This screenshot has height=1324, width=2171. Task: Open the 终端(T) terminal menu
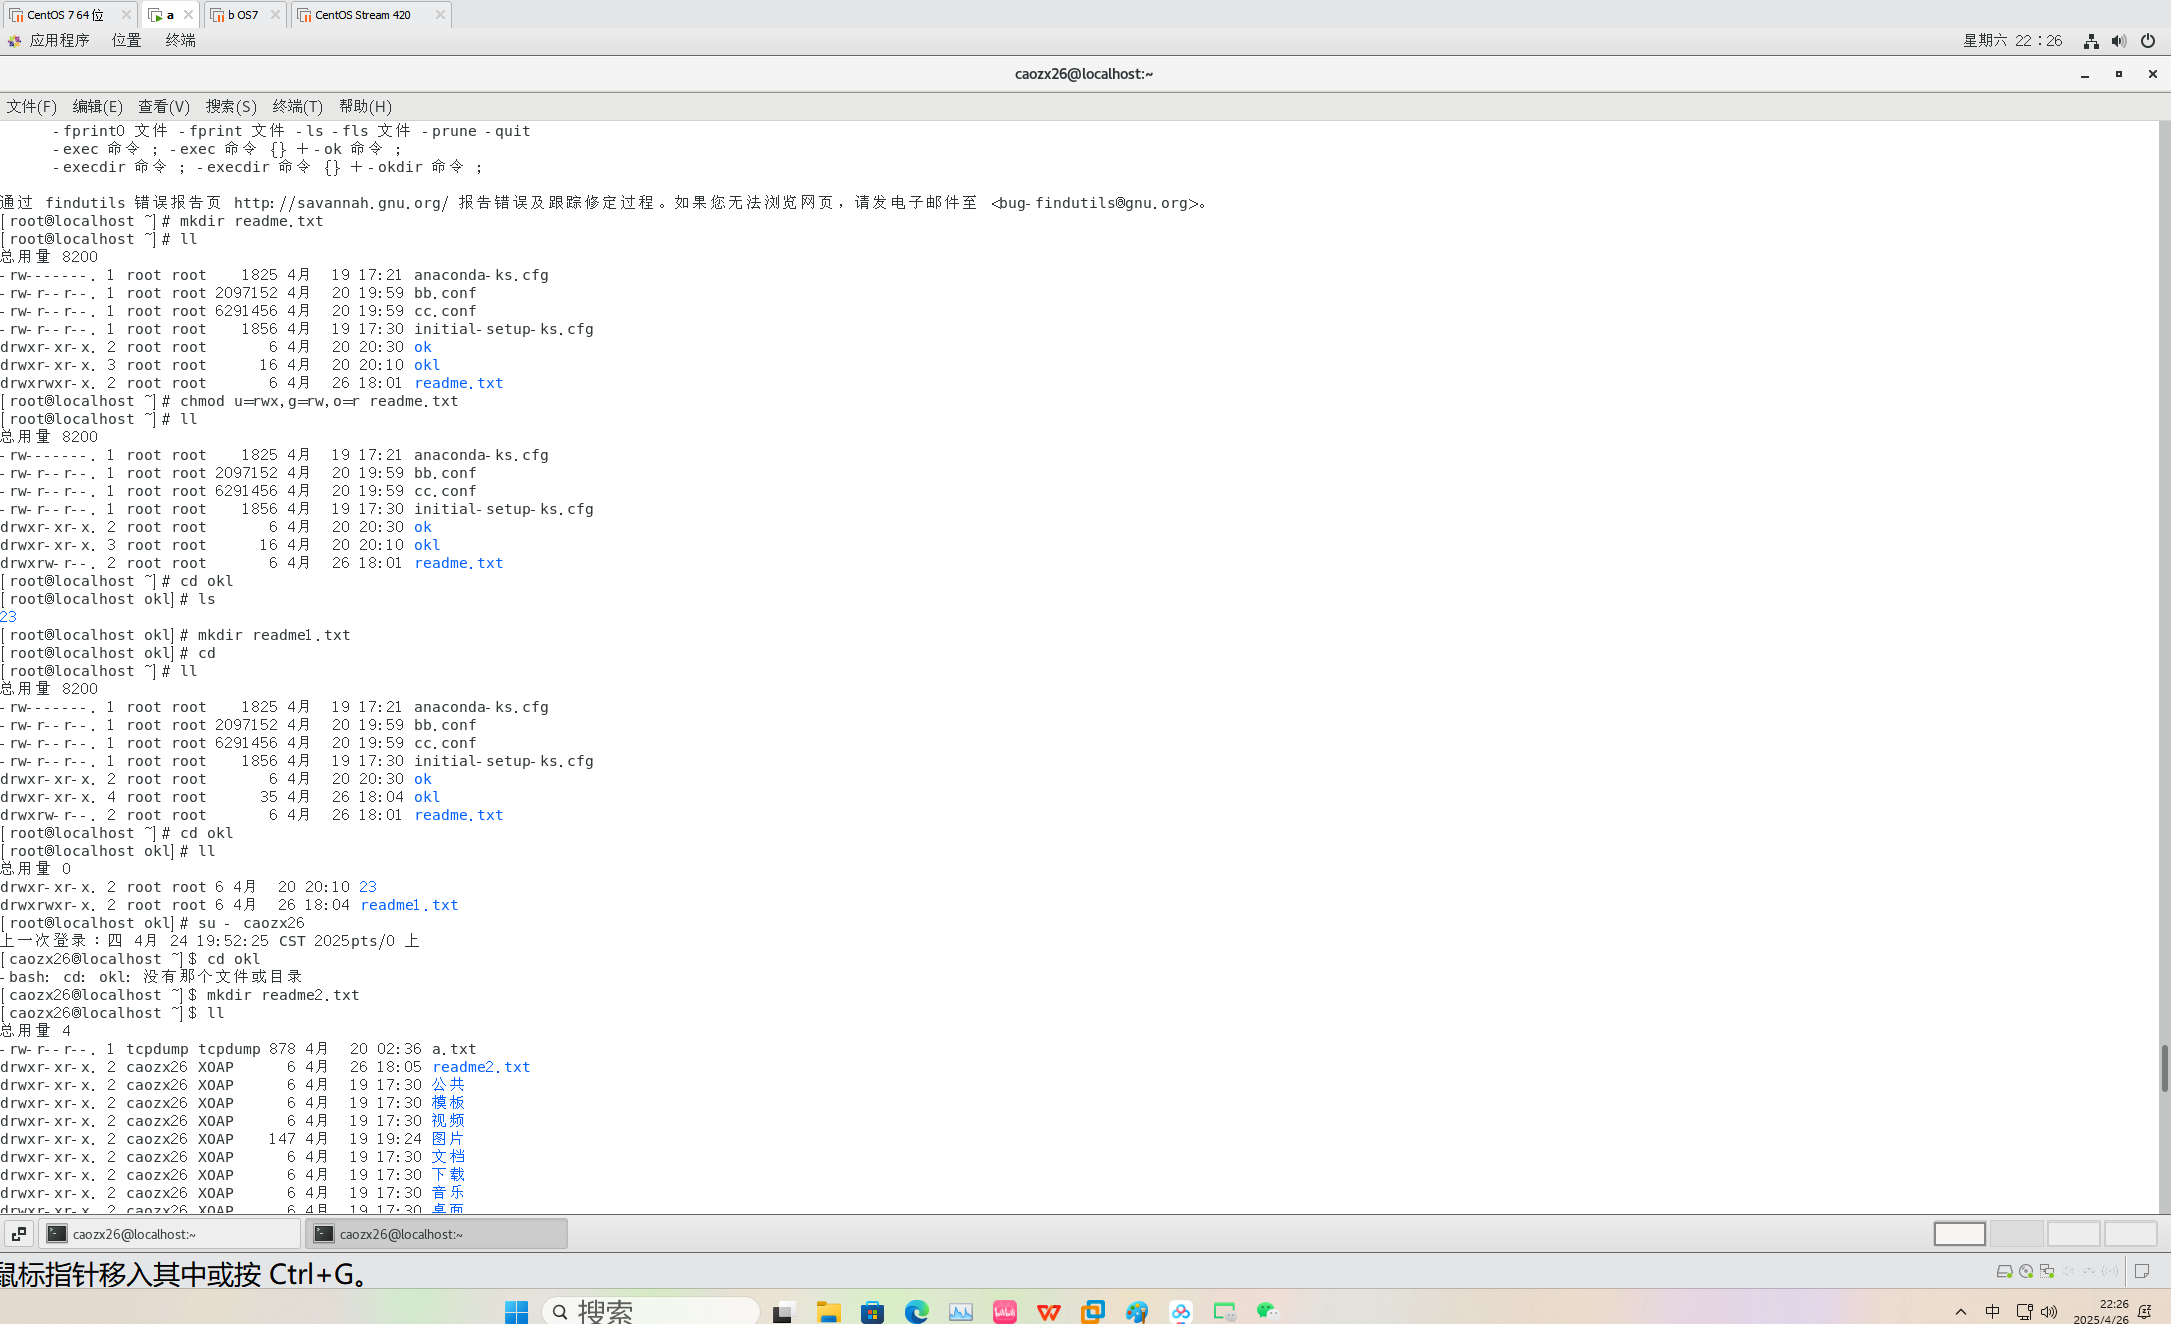click(297, 106)
